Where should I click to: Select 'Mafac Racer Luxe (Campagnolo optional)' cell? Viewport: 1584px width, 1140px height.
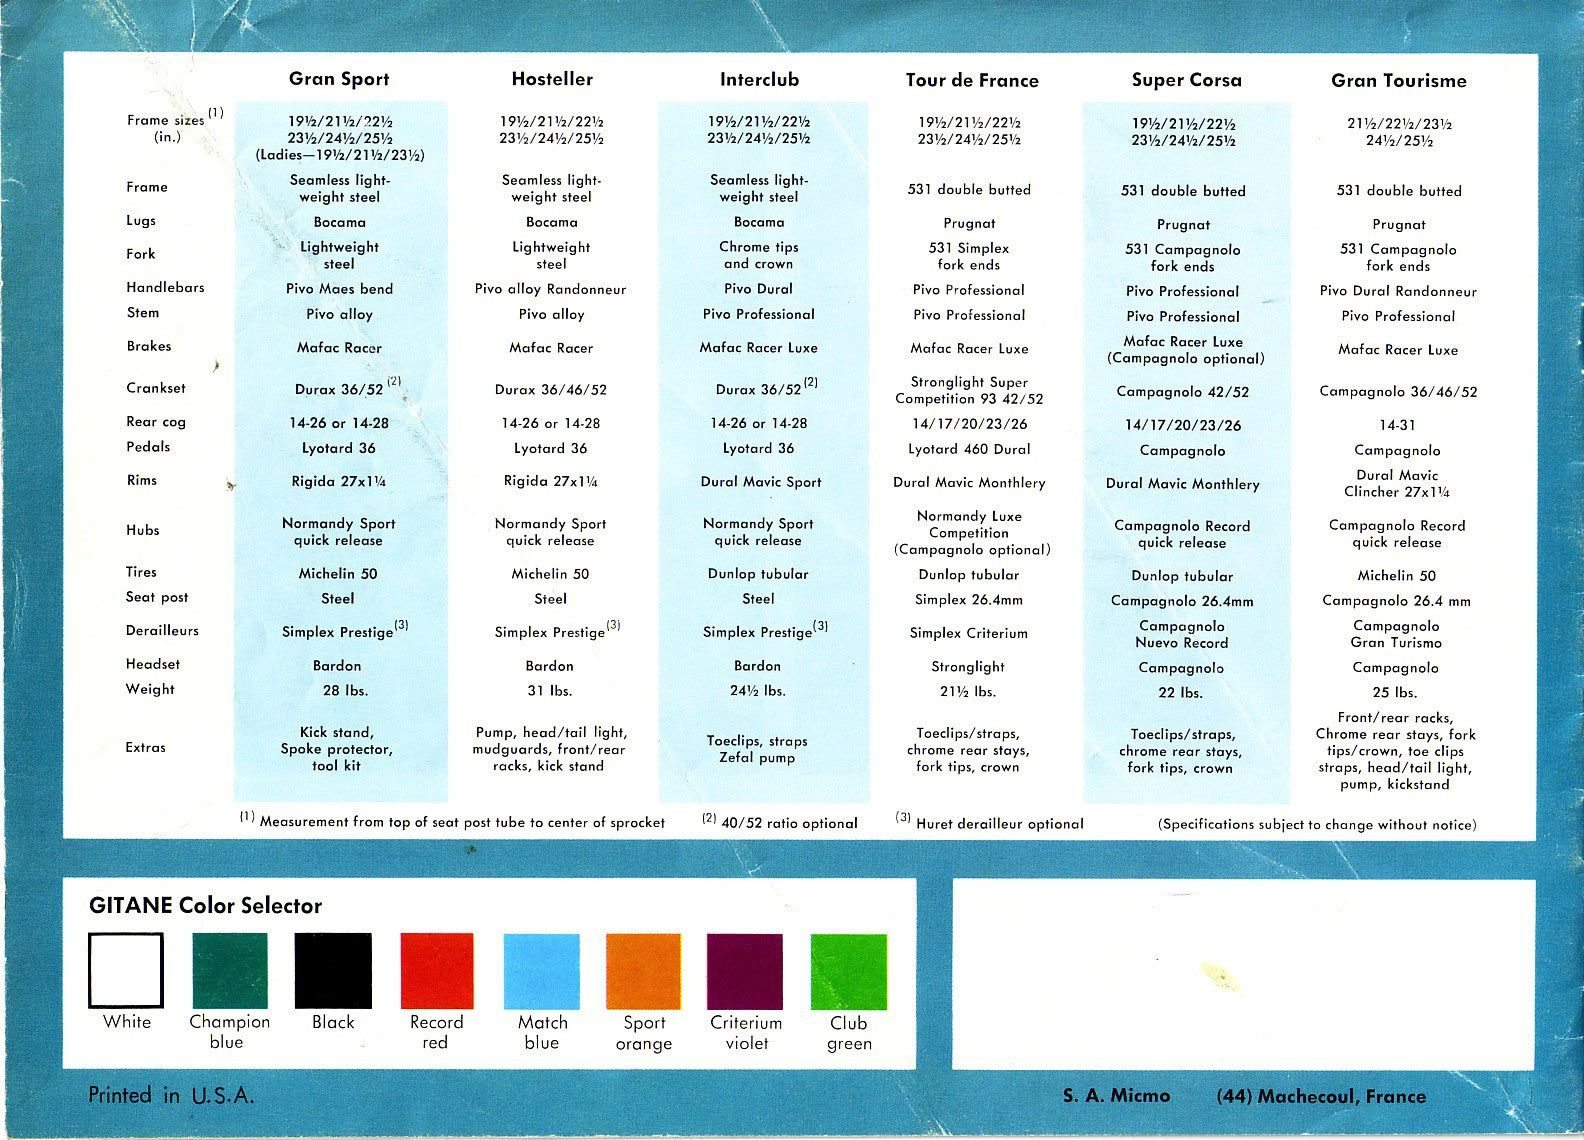pyautogui.click(x=1185, y=350)
